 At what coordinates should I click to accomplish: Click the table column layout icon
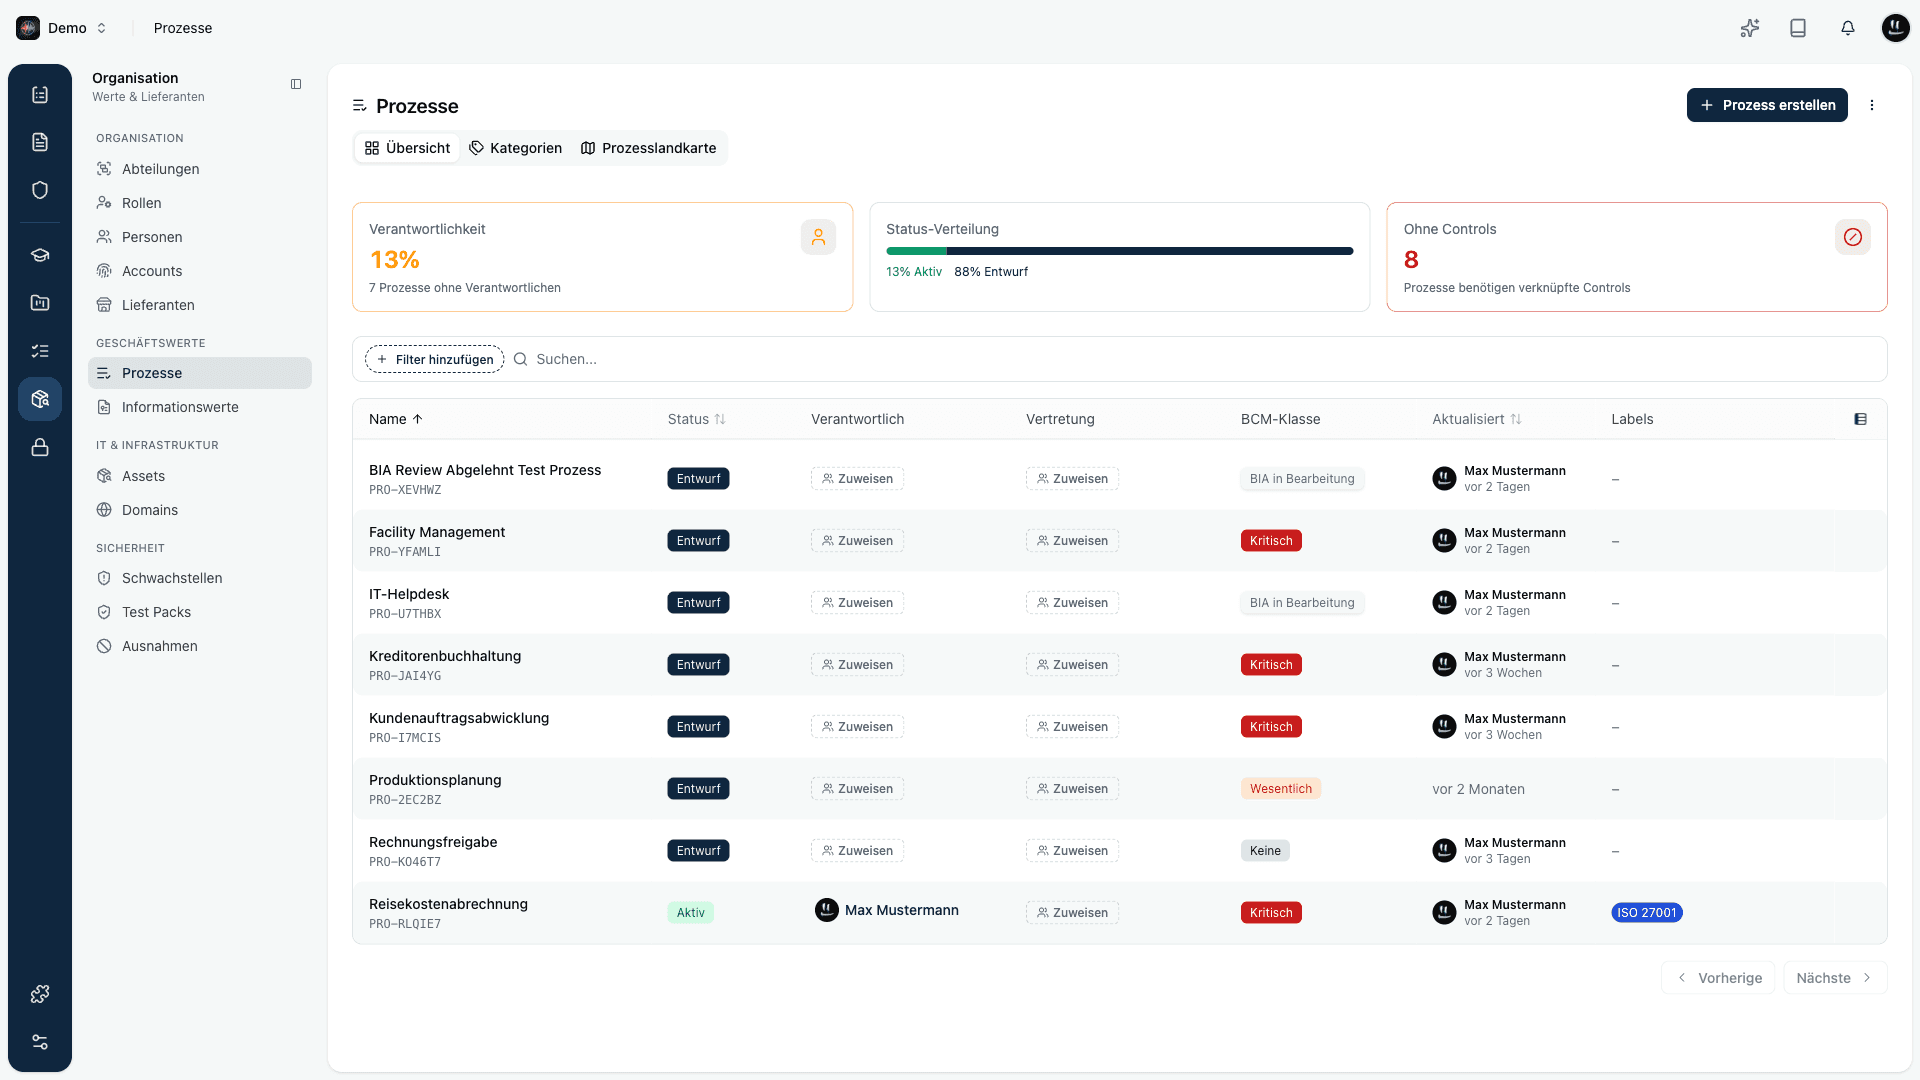tap(1860, 419)
